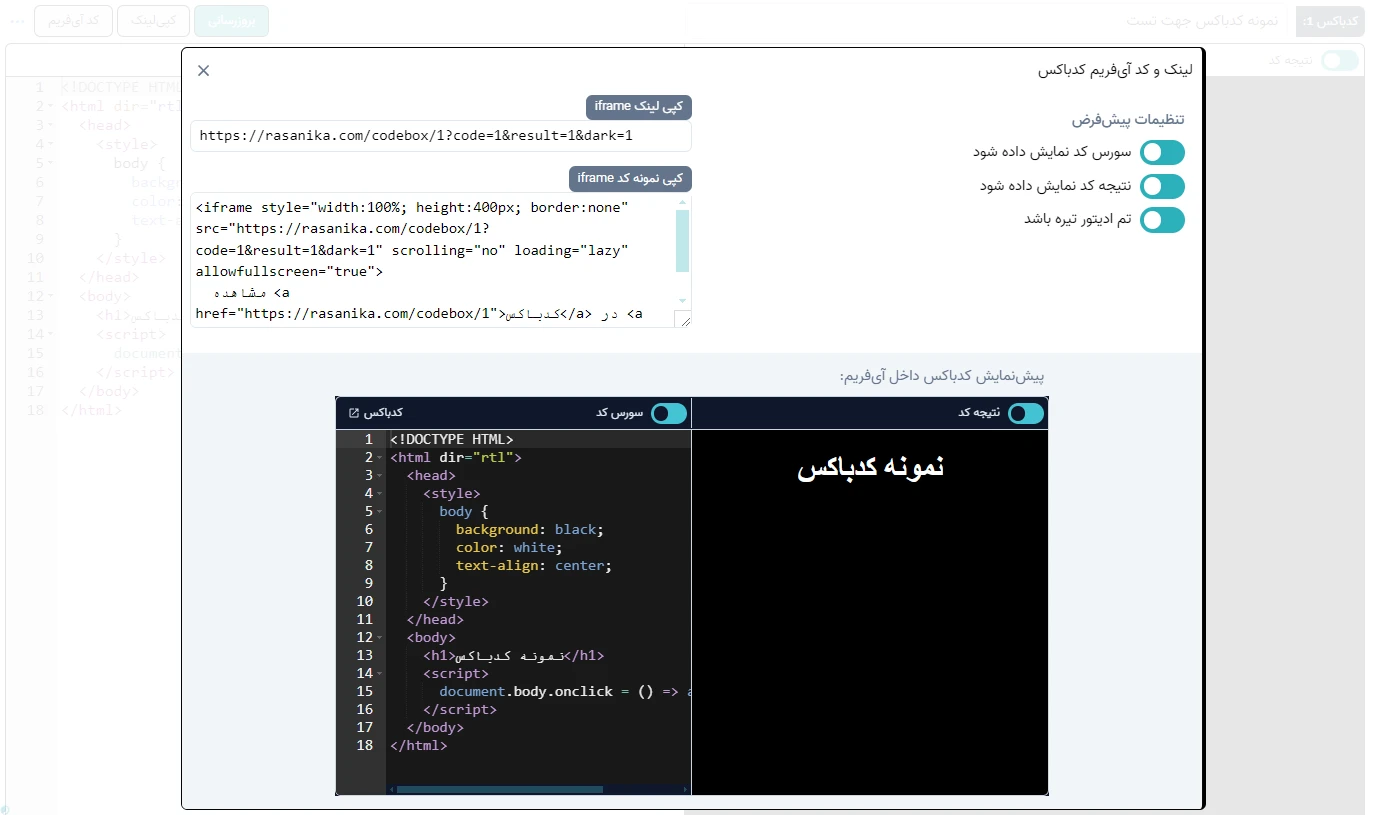This screenshot has width=1373, height=815.
Task: Collapse line 14 fold arrow in background editor
Action: pos(51,335)
